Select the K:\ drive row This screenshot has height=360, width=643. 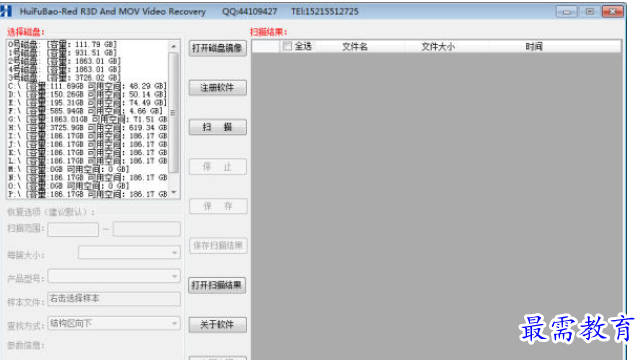click(x=88, y=153)
